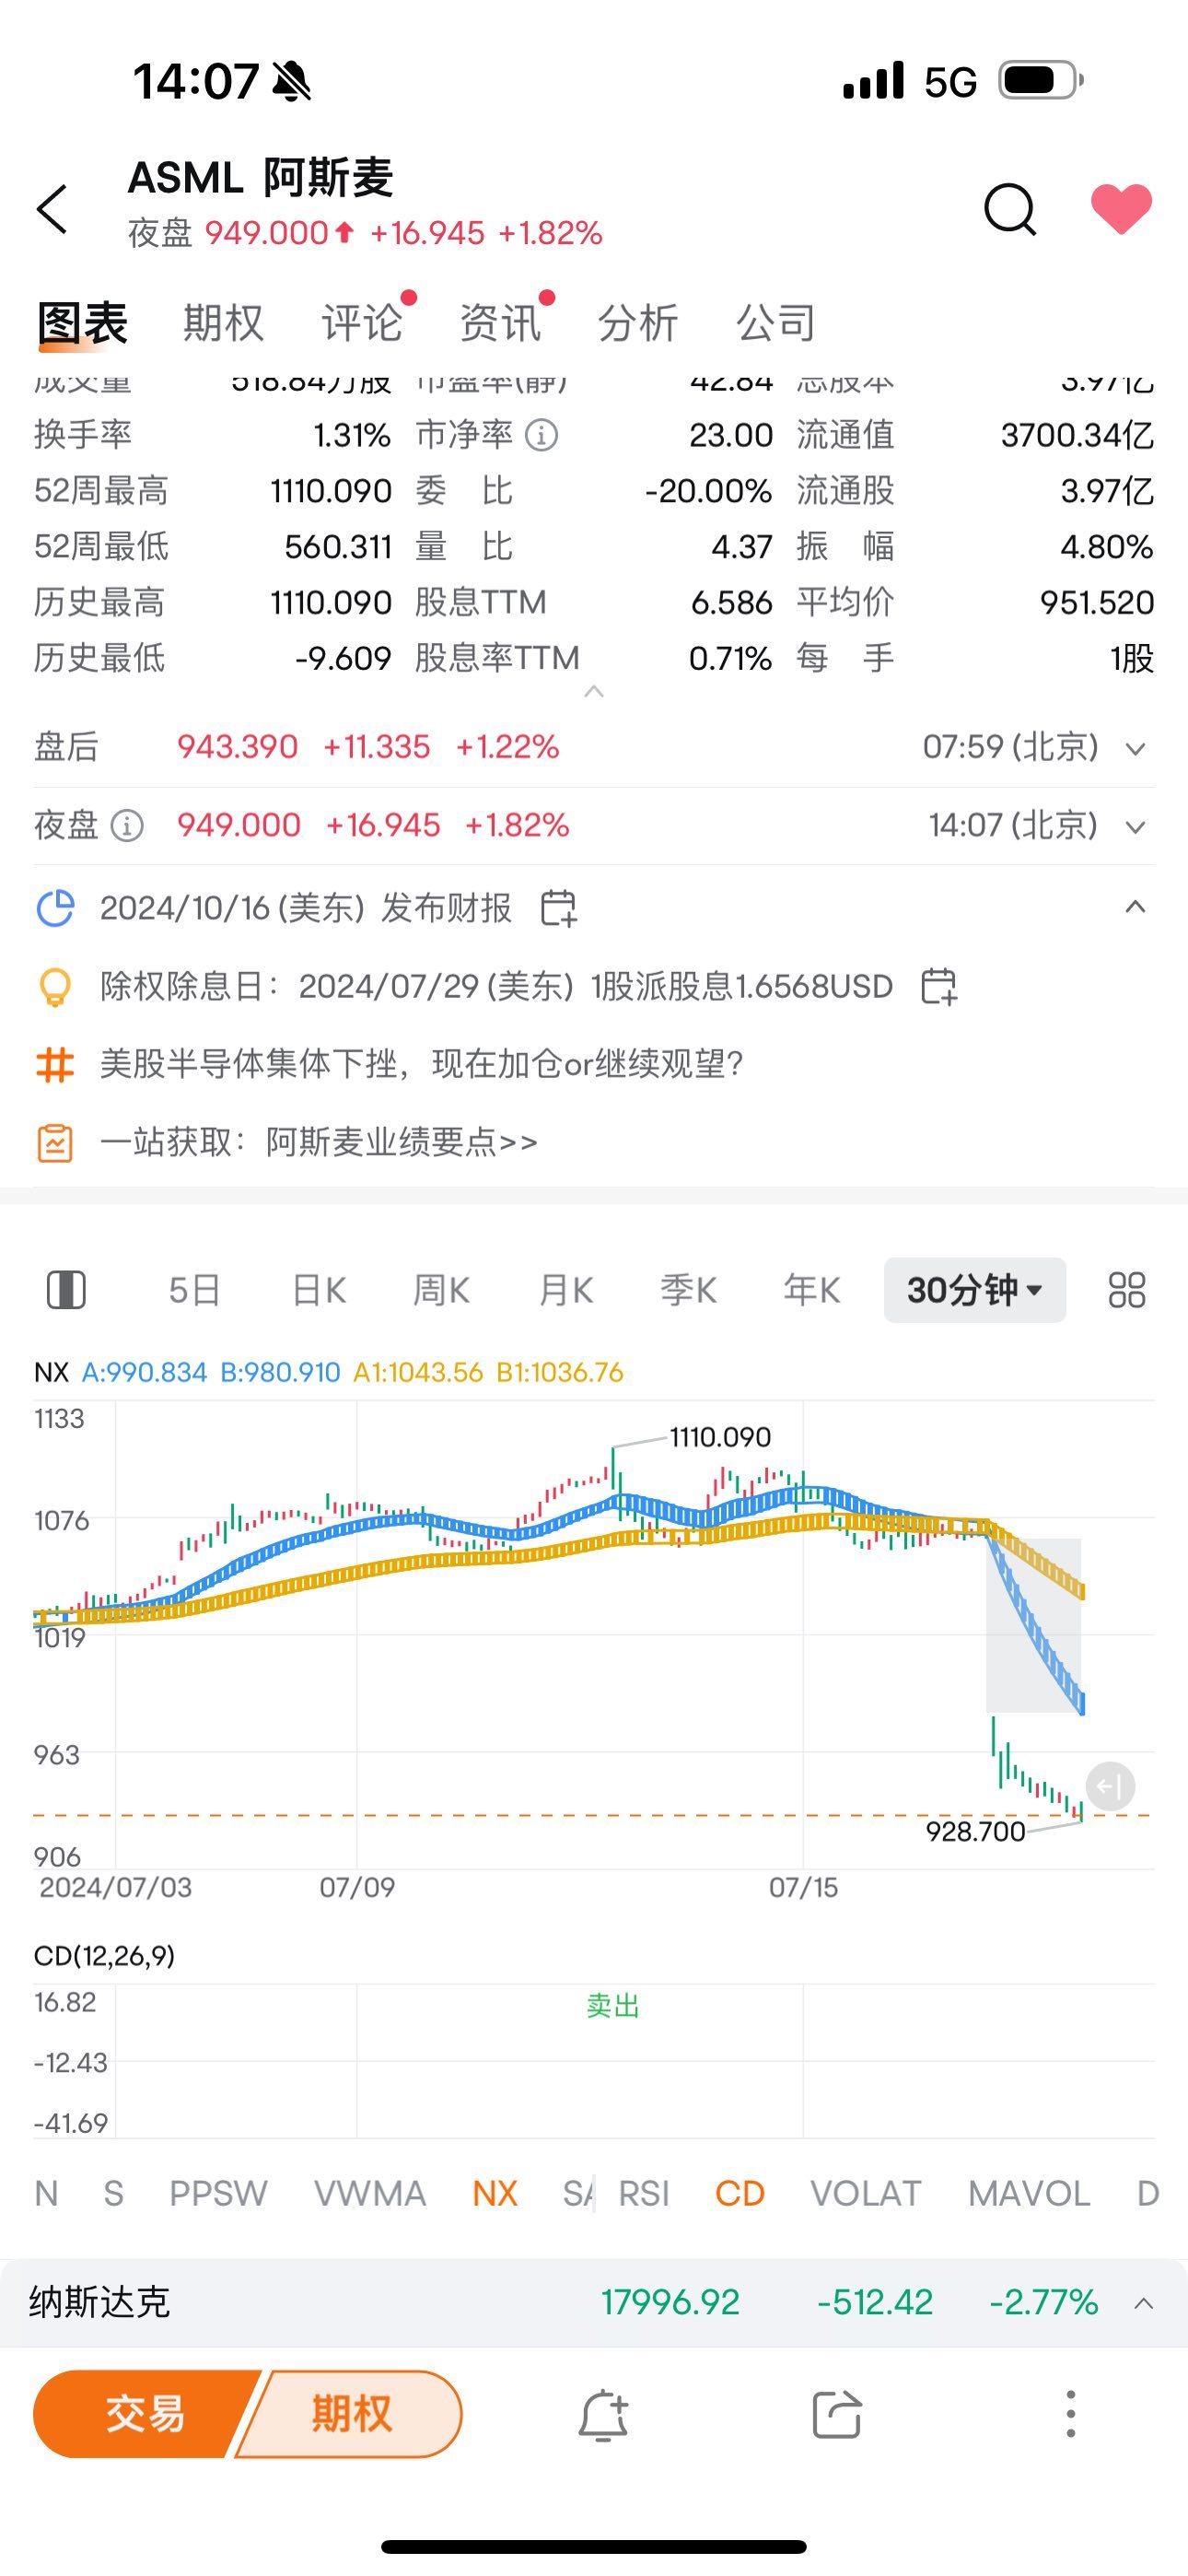Switch to the 评论 tab
Viewport: 1188px width, 2576px height.
tap(362, 323)
